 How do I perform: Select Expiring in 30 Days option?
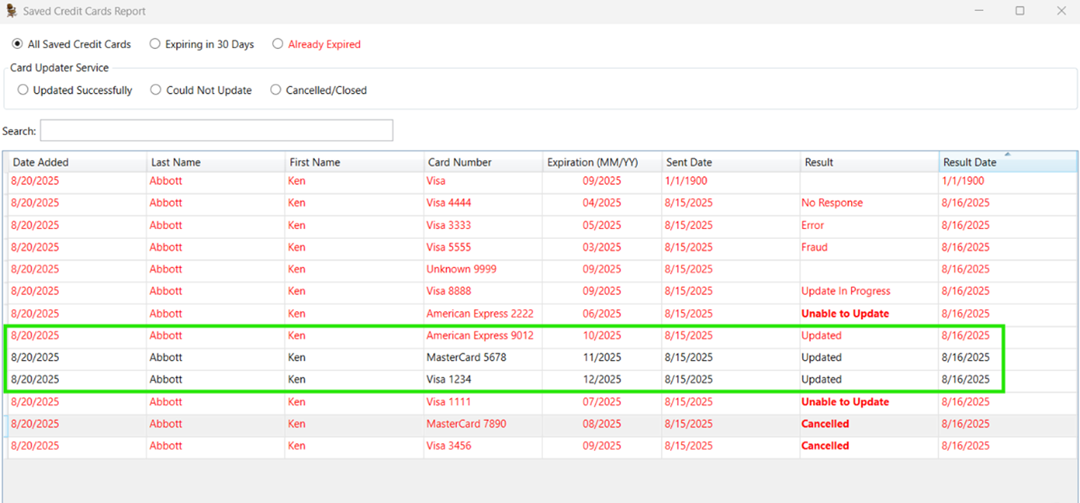tap(155, 44)
